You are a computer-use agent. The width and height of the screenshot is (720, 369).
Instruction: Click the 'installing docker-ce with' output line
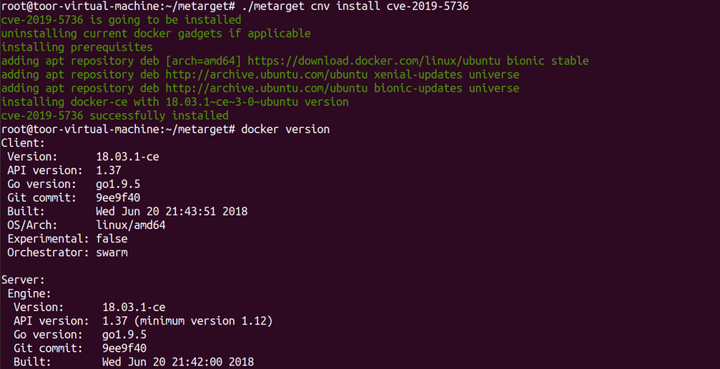pyautogui.click(x=174, y=102)
